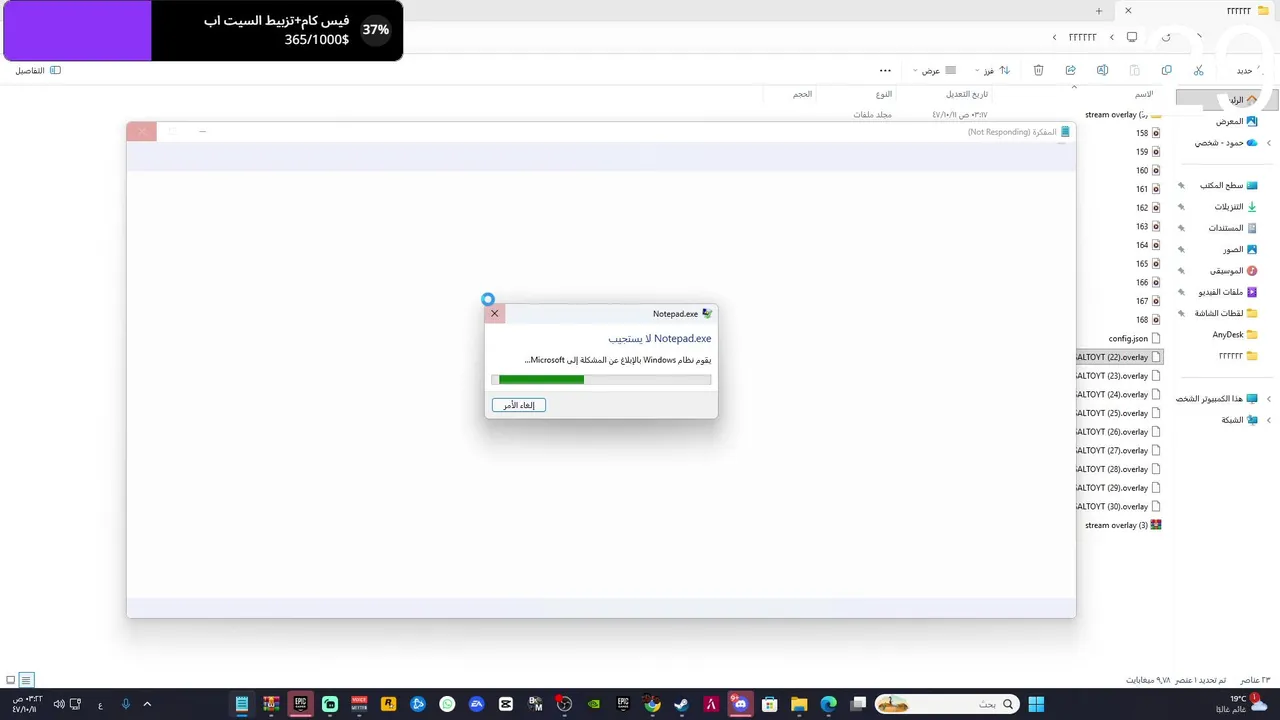This screenshot has width=1280, height=720.
Task: Select the ALTOYT (30).overlay file
Action: pyautogui.click(x=1119, y=507)
